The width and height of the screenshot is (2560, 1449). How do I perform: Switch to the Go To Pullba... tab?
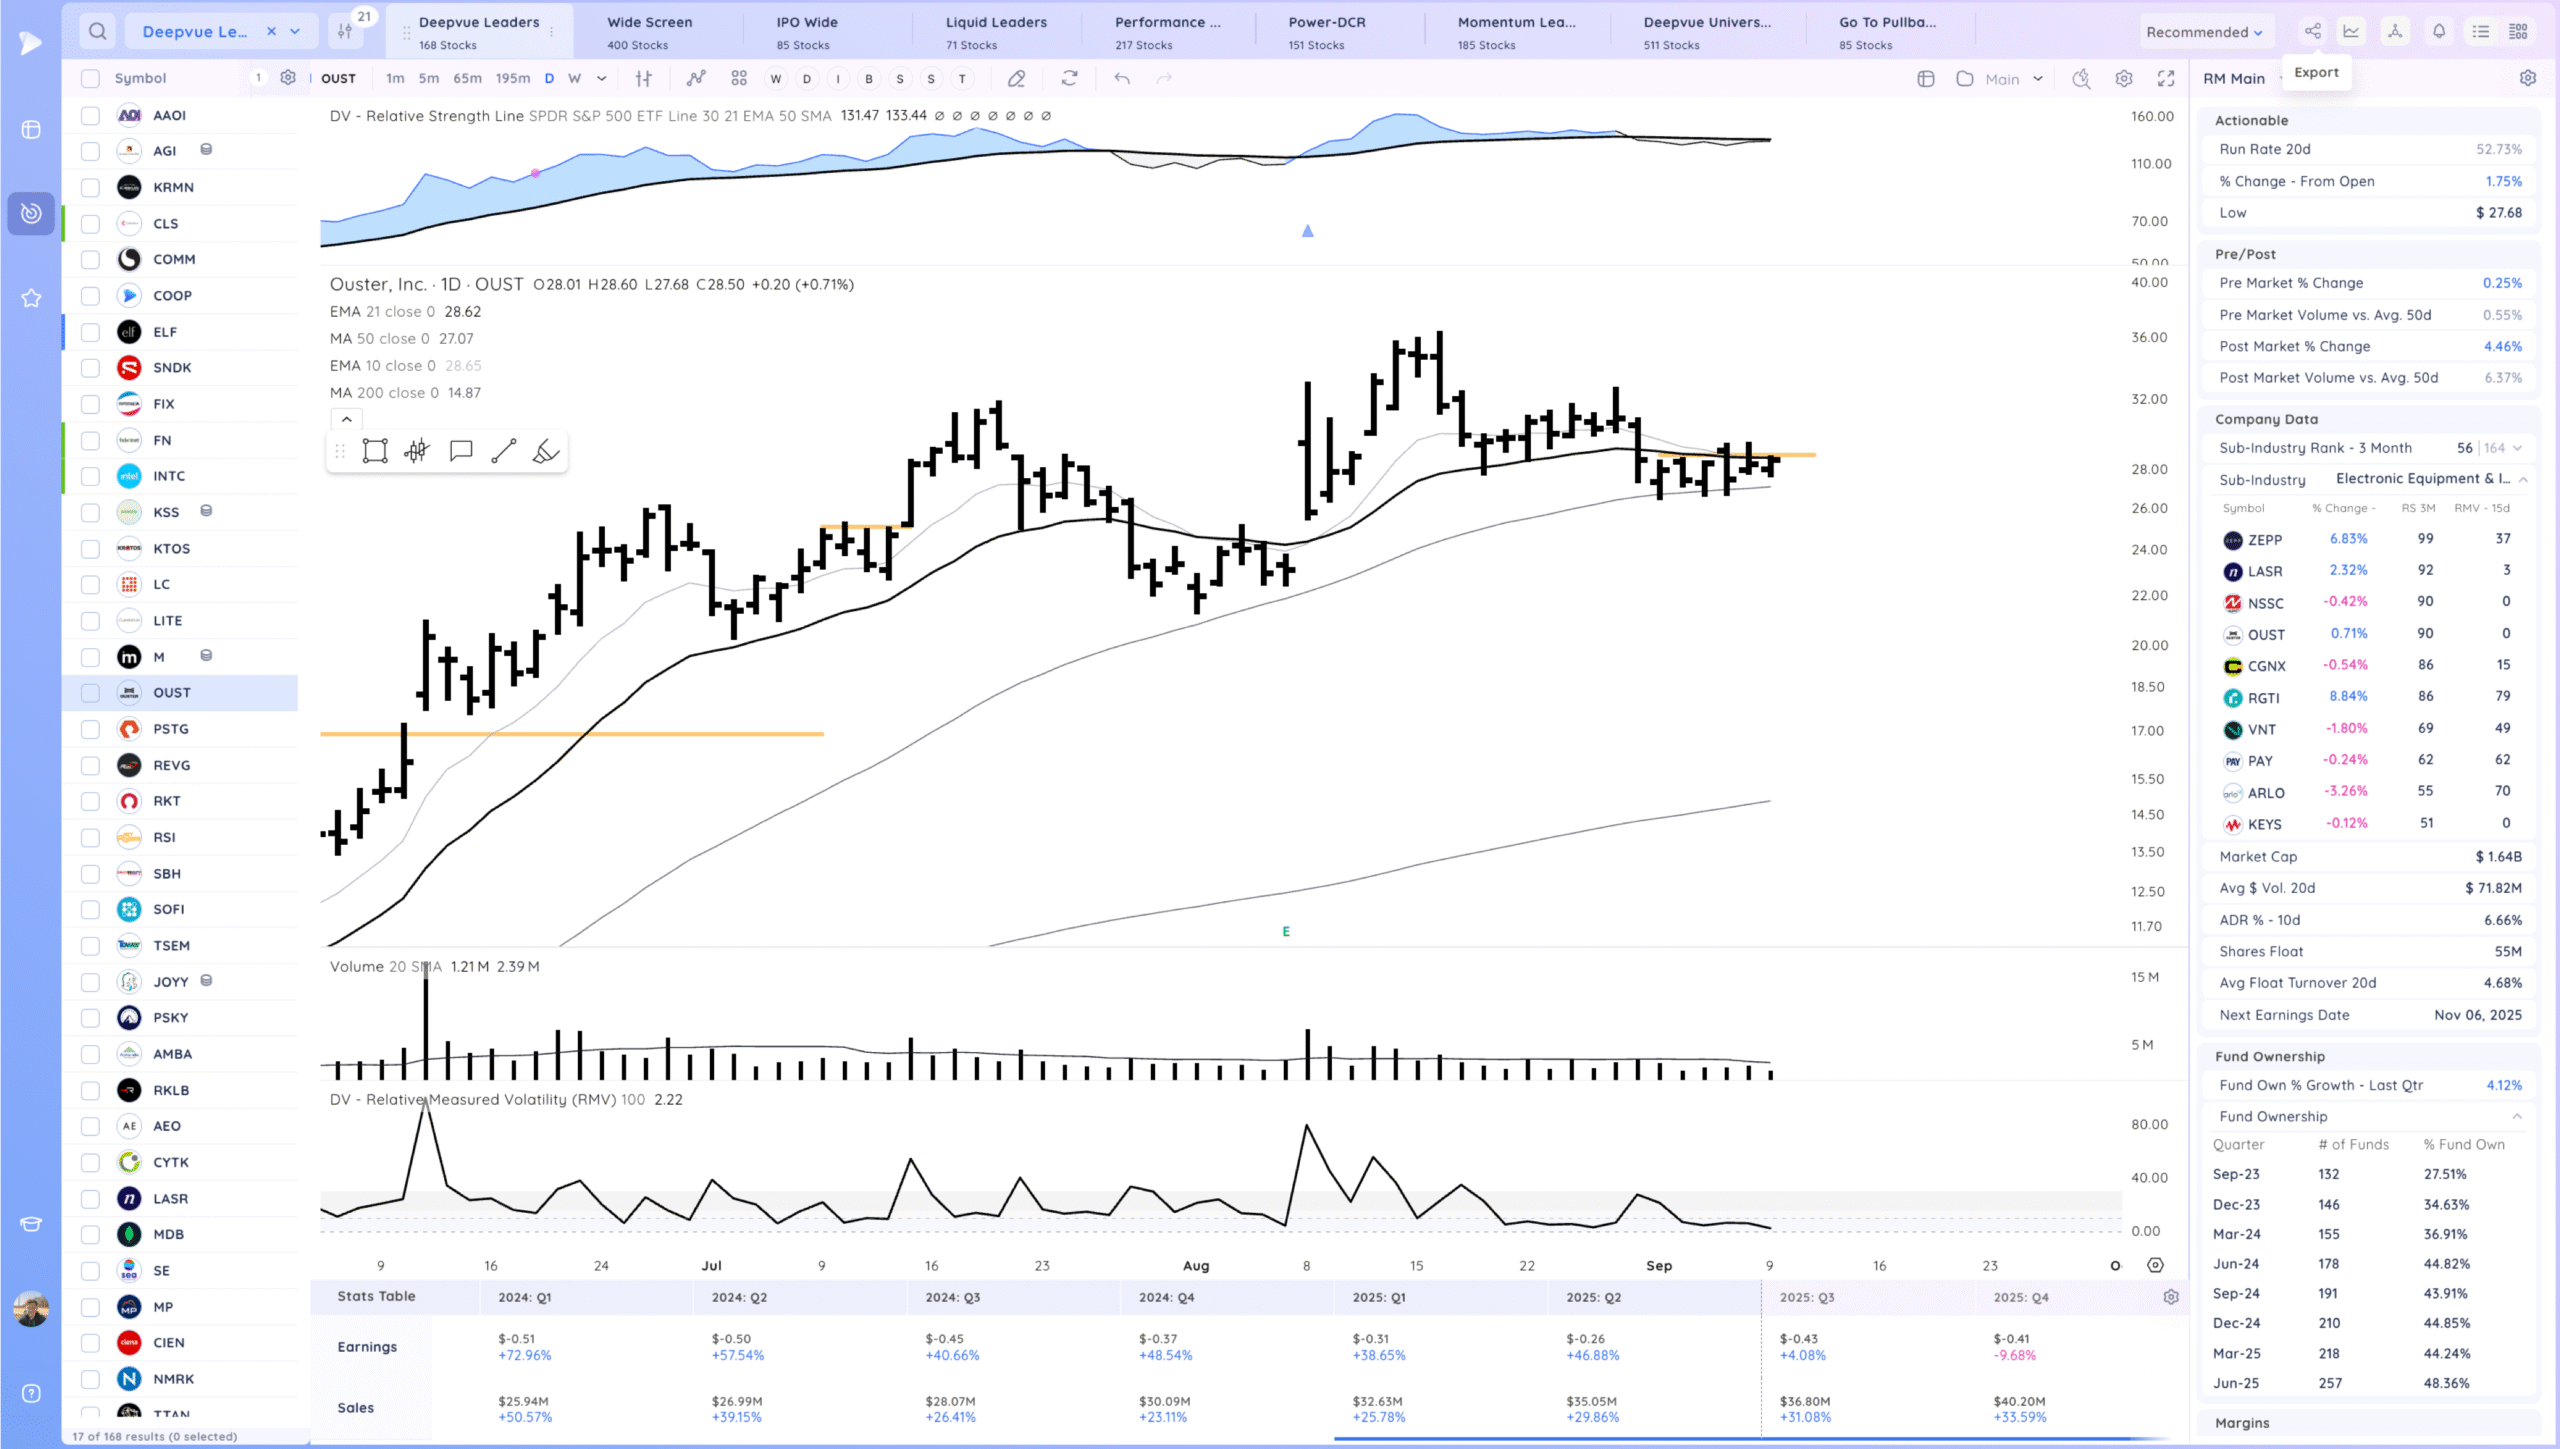pyautogui.click(x=1887, y=32)
